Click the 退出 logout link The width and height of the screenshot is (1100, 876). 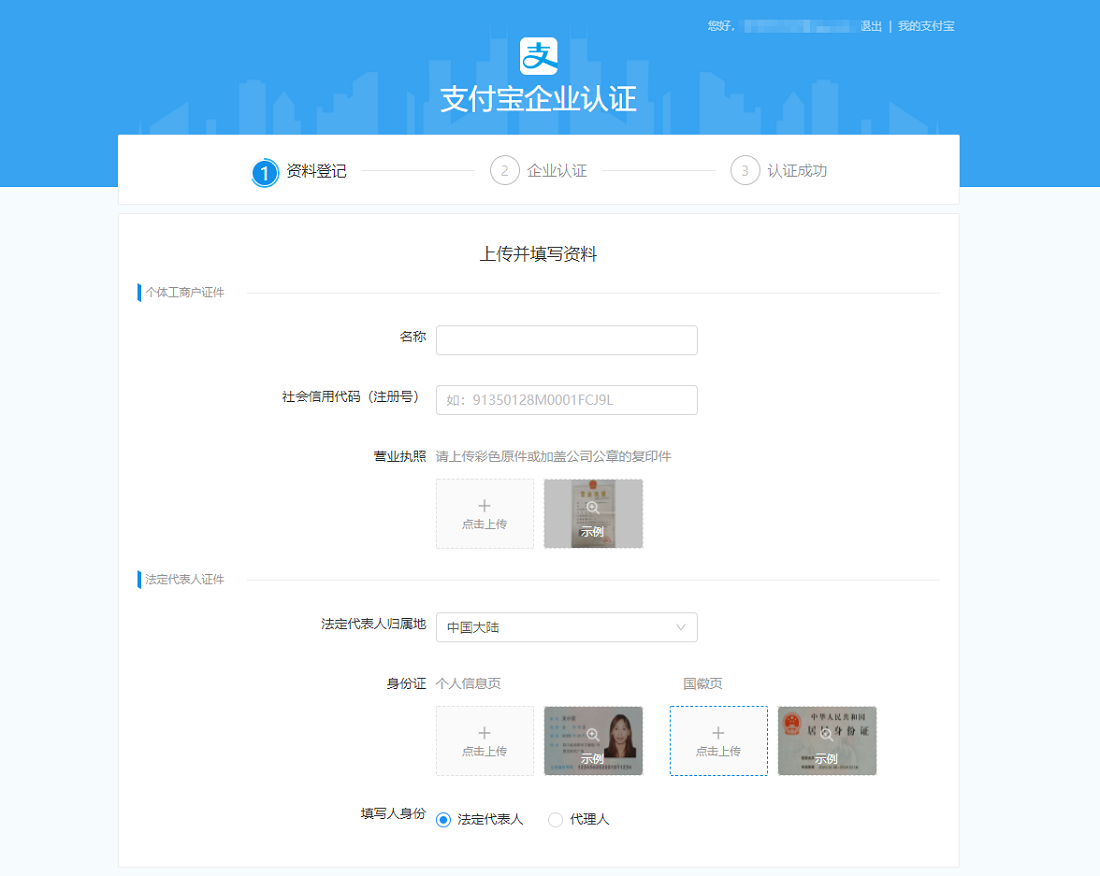pyautogui.click(x=871, y=26)
